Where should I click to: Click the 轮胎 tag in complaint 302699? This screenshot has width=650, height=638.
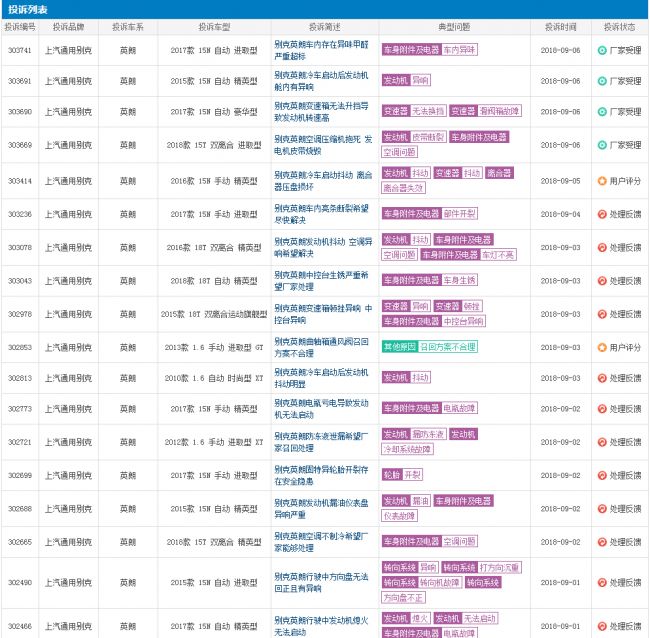391,475
